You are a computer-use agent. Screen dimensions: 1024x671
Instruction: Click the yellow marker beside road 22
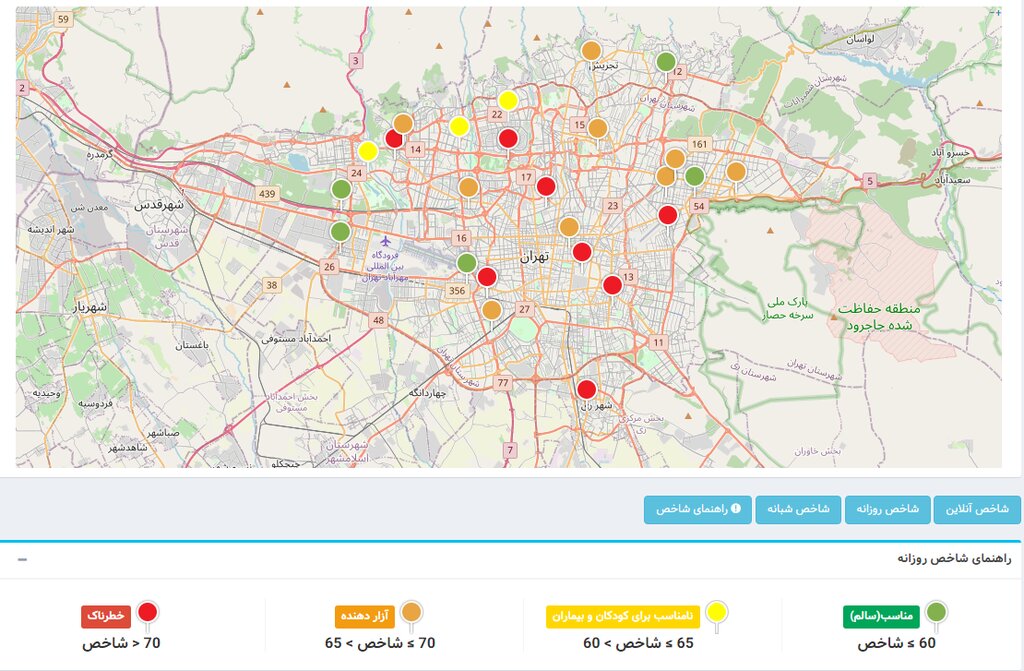pyautogui.click(x=508, y=100)
